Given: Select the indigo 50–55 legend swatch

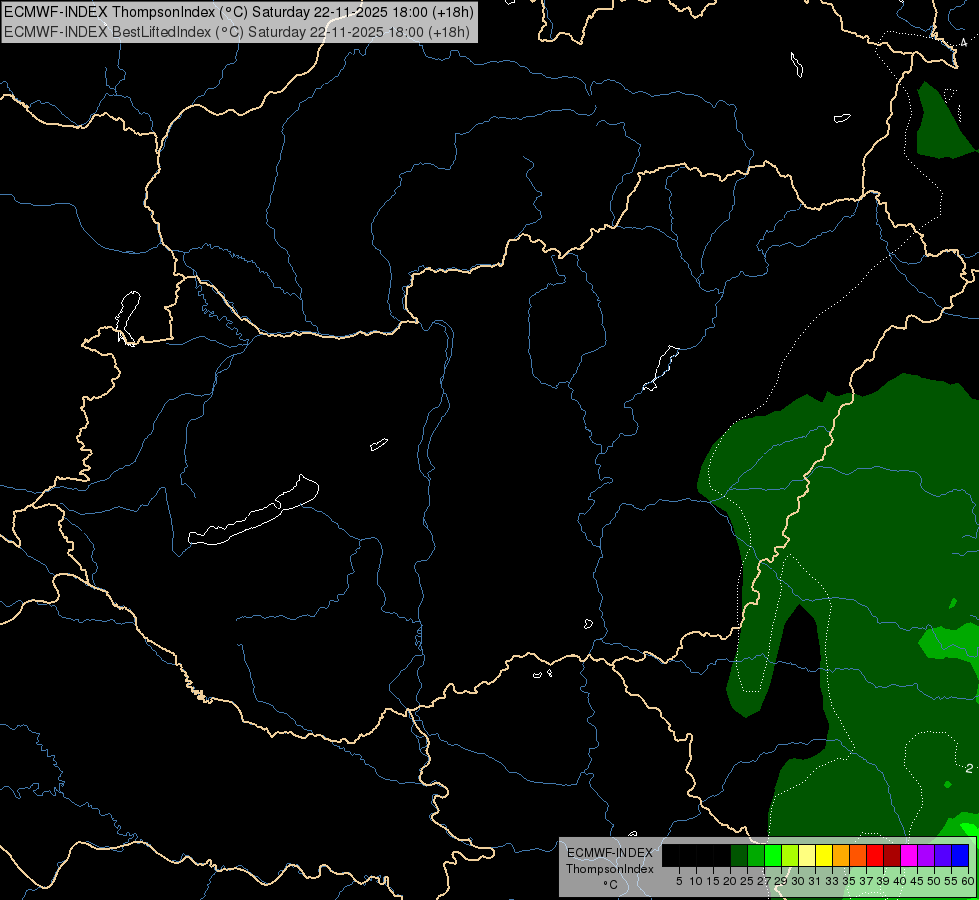Looking at the screenshot, I should pyautogui.click(x=943, y=855).
